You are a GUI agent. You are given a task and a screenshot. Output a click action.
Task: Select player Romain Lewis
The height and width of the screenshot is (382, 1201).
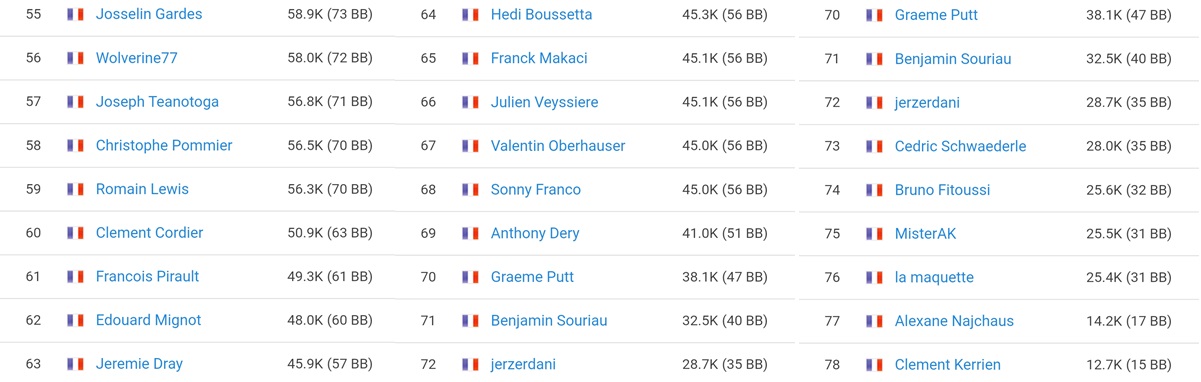click(142, 189)
